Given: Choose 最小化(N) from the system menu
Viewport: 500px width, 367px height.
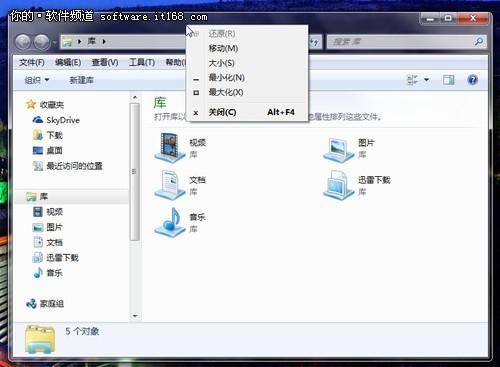Looking at the screenshot, I should point(247,78).
